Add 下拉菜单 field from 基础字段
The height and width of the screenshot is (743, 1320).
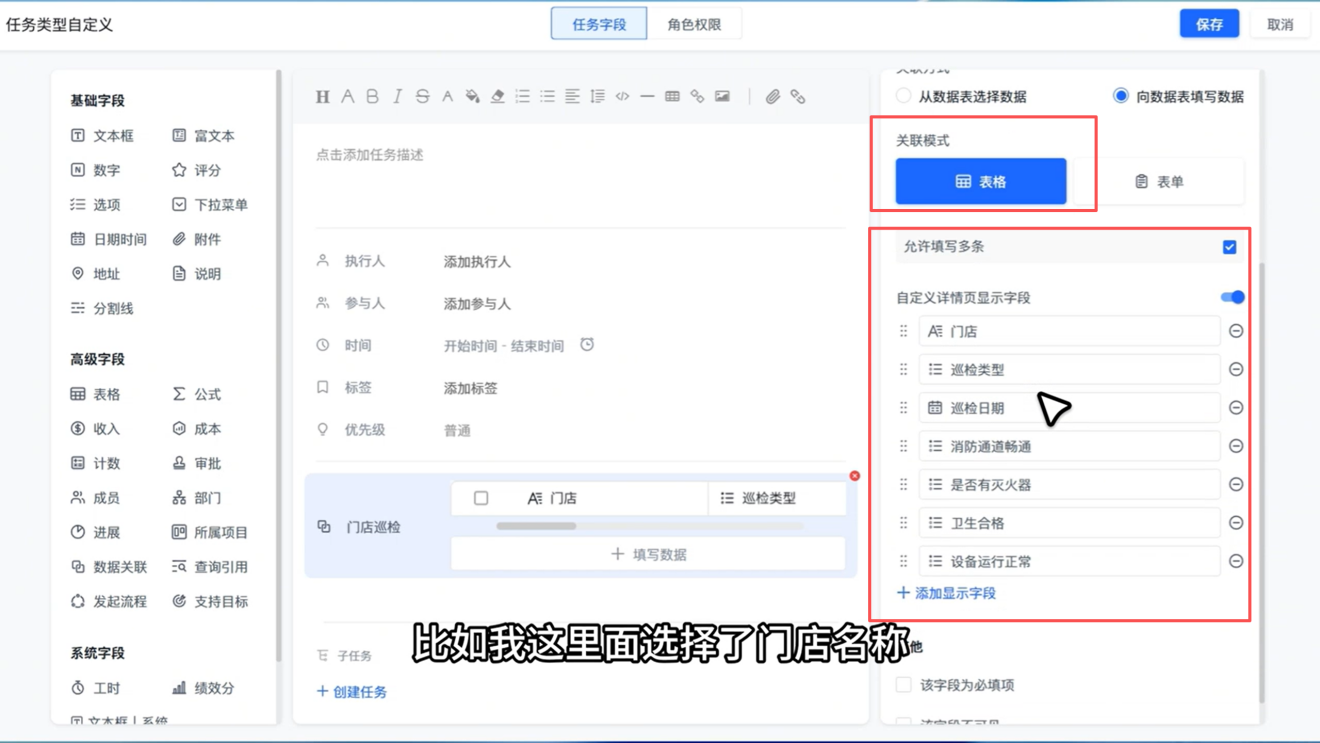coord(210,205)
